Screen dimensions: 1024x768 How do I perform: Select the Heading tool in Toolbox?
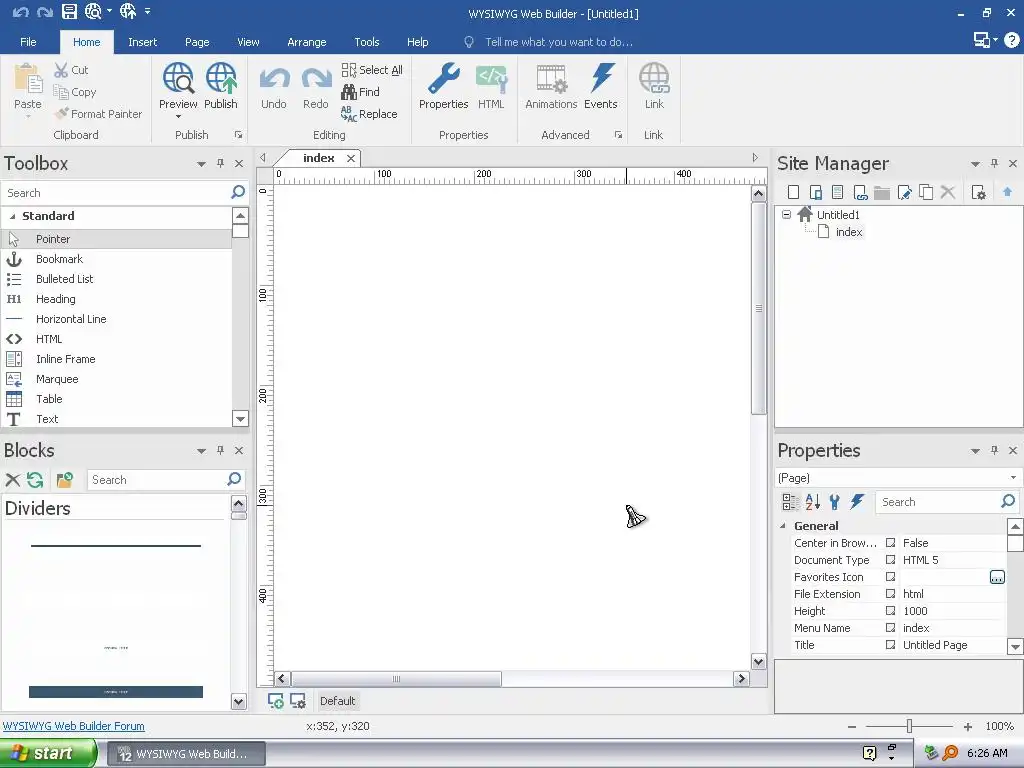pyautogui.click(x=116, y=299)
